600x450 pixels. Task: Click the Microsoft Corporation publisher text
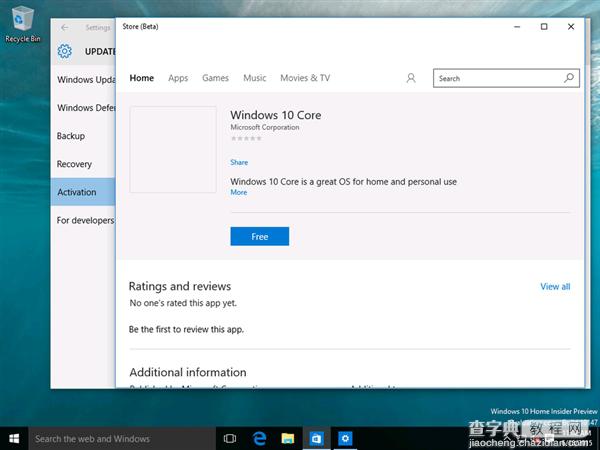265,127
